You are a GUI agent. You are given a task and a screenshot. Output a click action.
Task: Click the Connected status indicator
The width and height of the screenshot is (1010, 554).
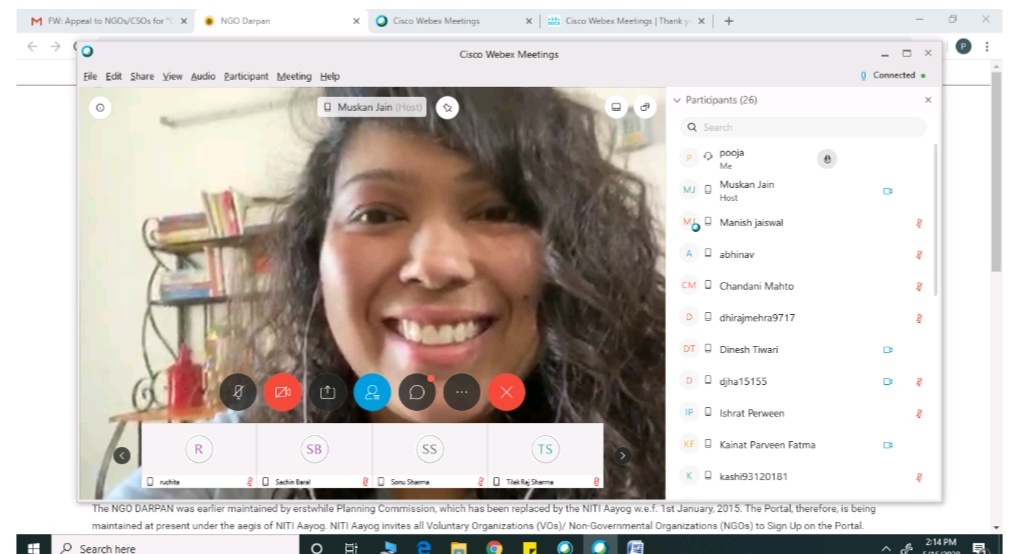[x=893, y=75]
